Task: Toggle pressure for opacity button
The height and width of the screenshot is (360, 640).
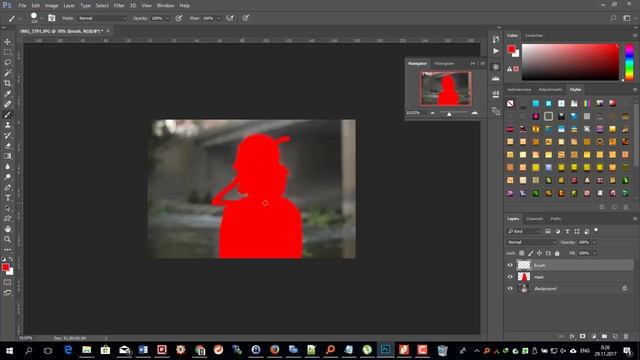Action: pos(179,18)
